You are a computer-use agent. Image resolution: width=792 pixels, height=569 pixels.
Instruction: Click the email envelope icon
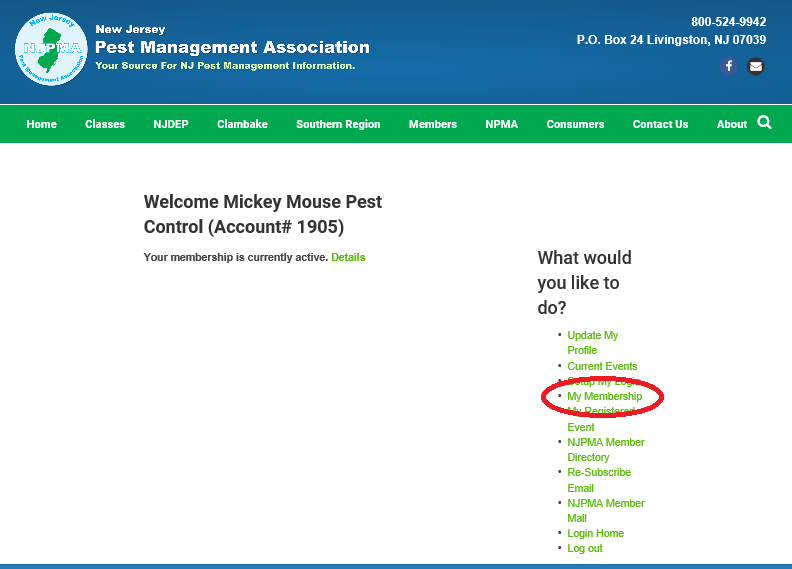point(756,66)
